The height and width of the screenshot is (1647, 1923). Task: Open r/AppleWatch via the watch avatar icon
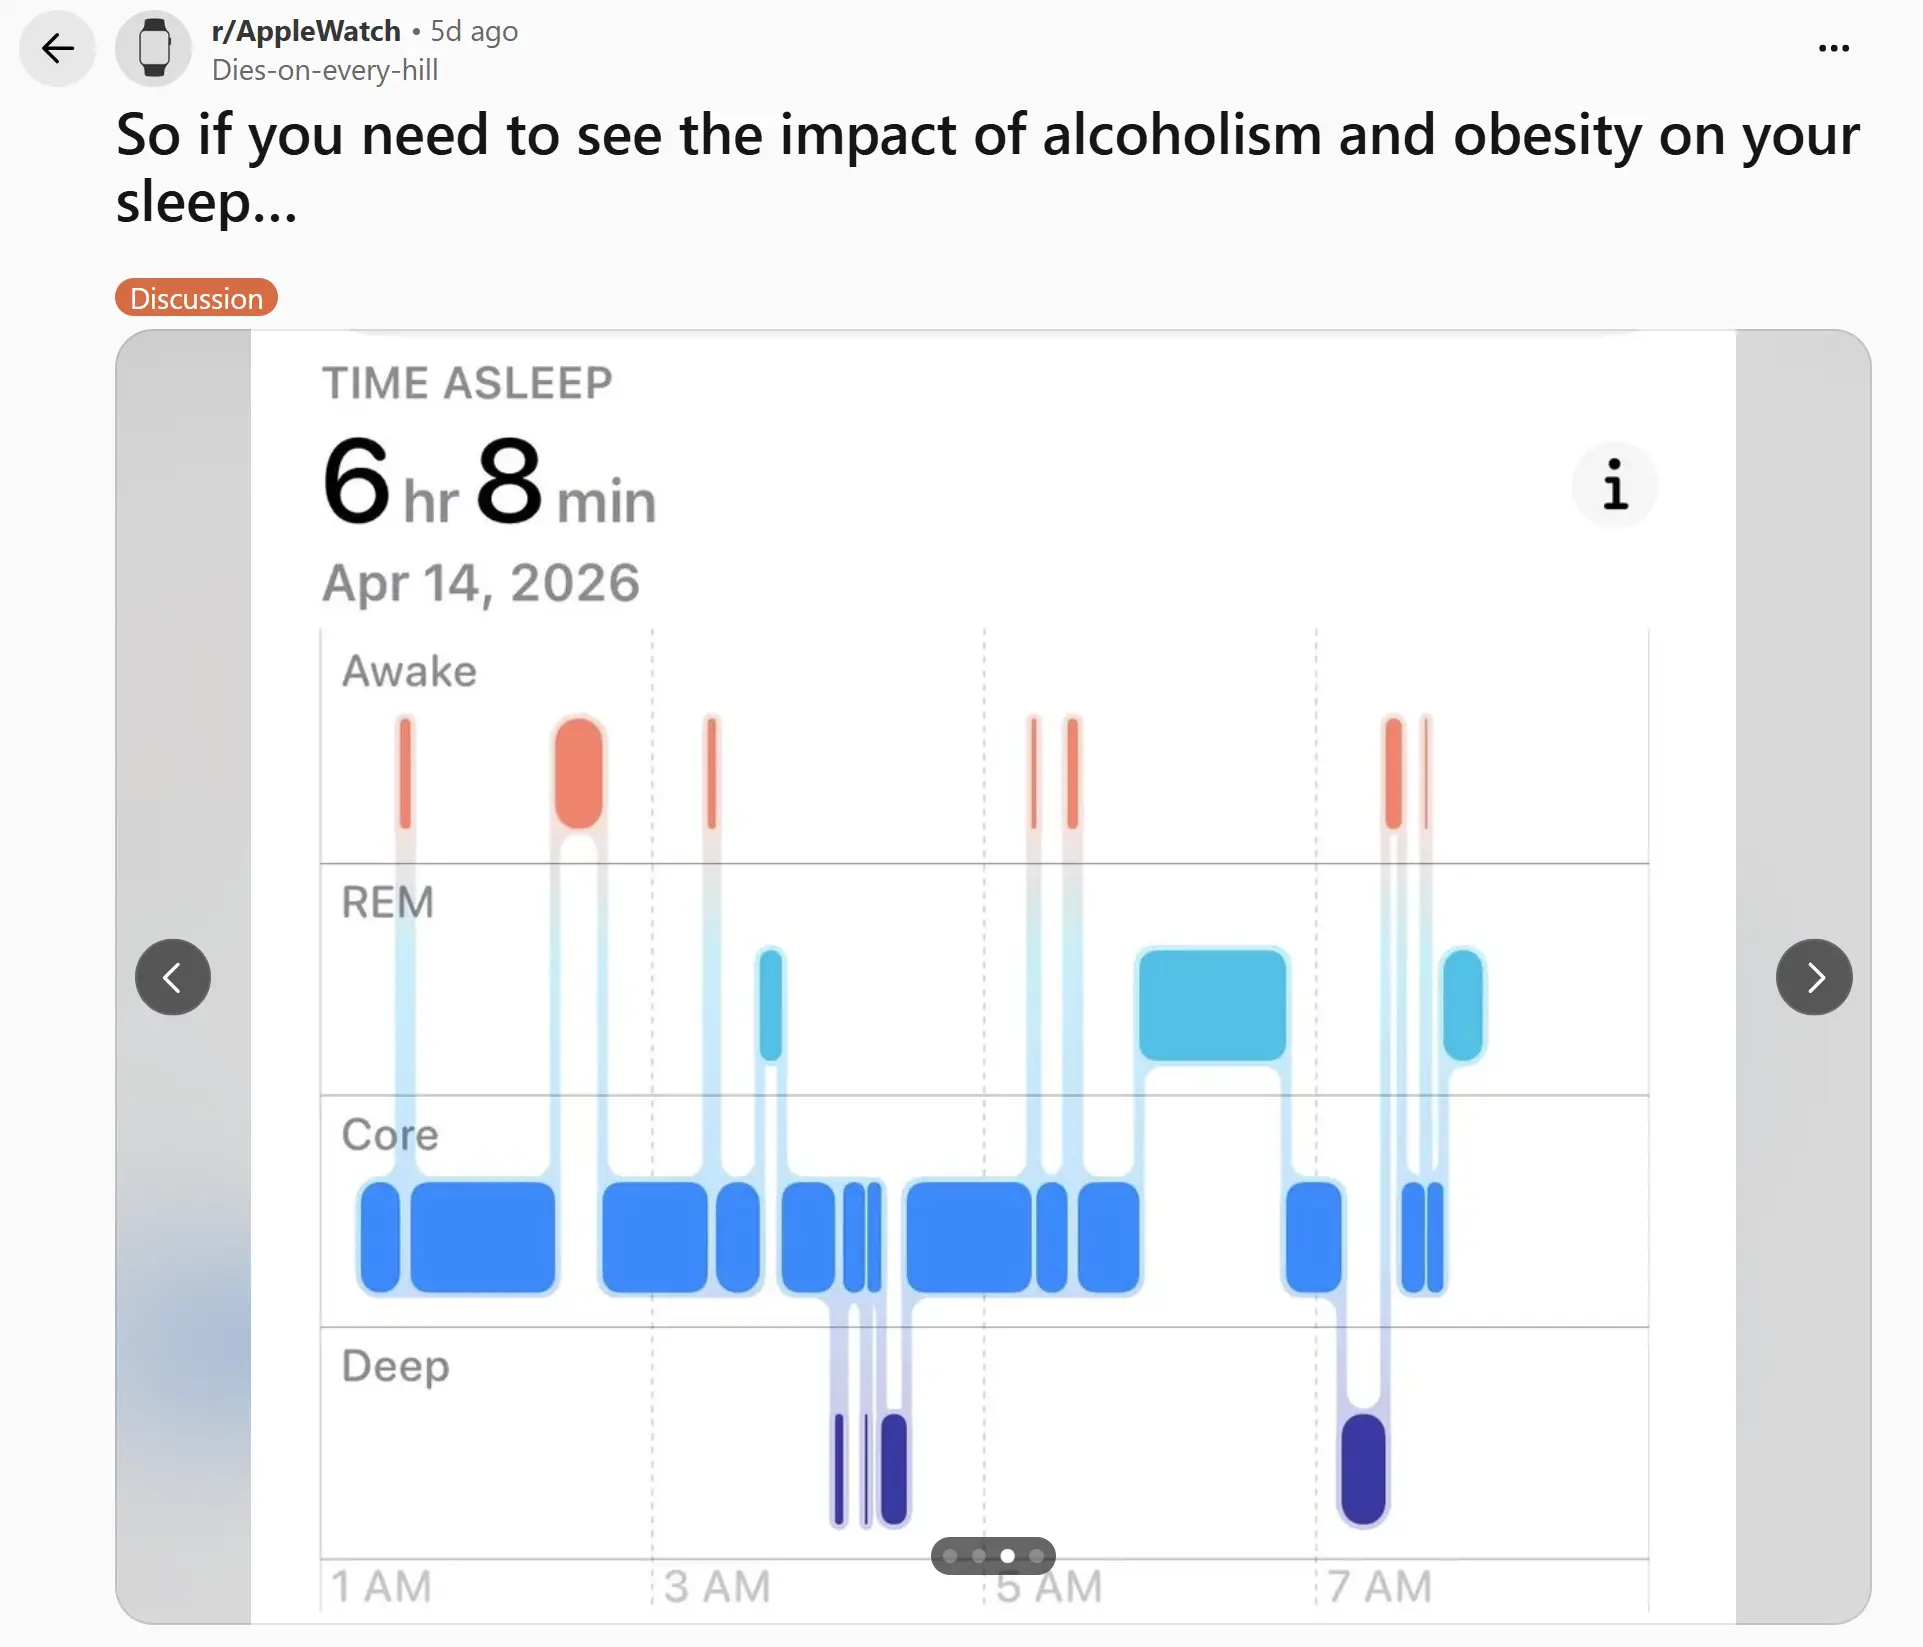coord(152,48)
